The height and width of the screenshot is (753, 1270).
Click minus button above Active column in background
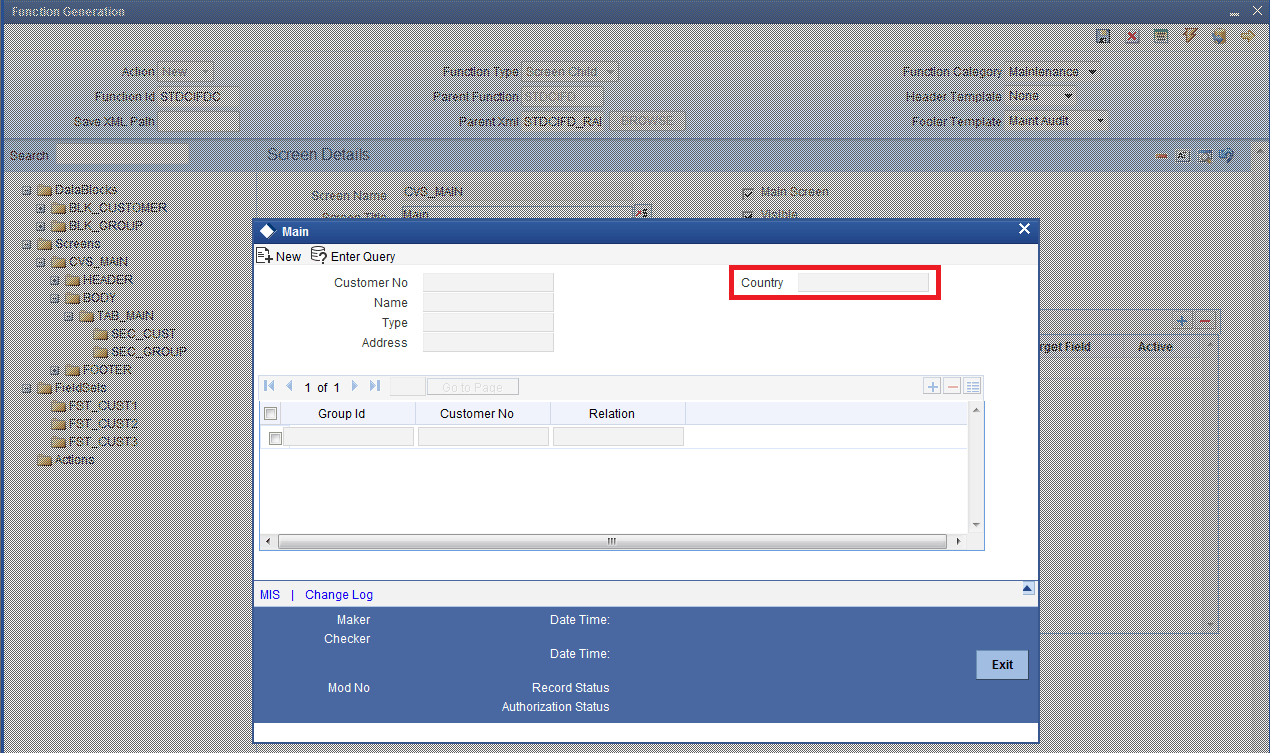[x=1205, y=320]
